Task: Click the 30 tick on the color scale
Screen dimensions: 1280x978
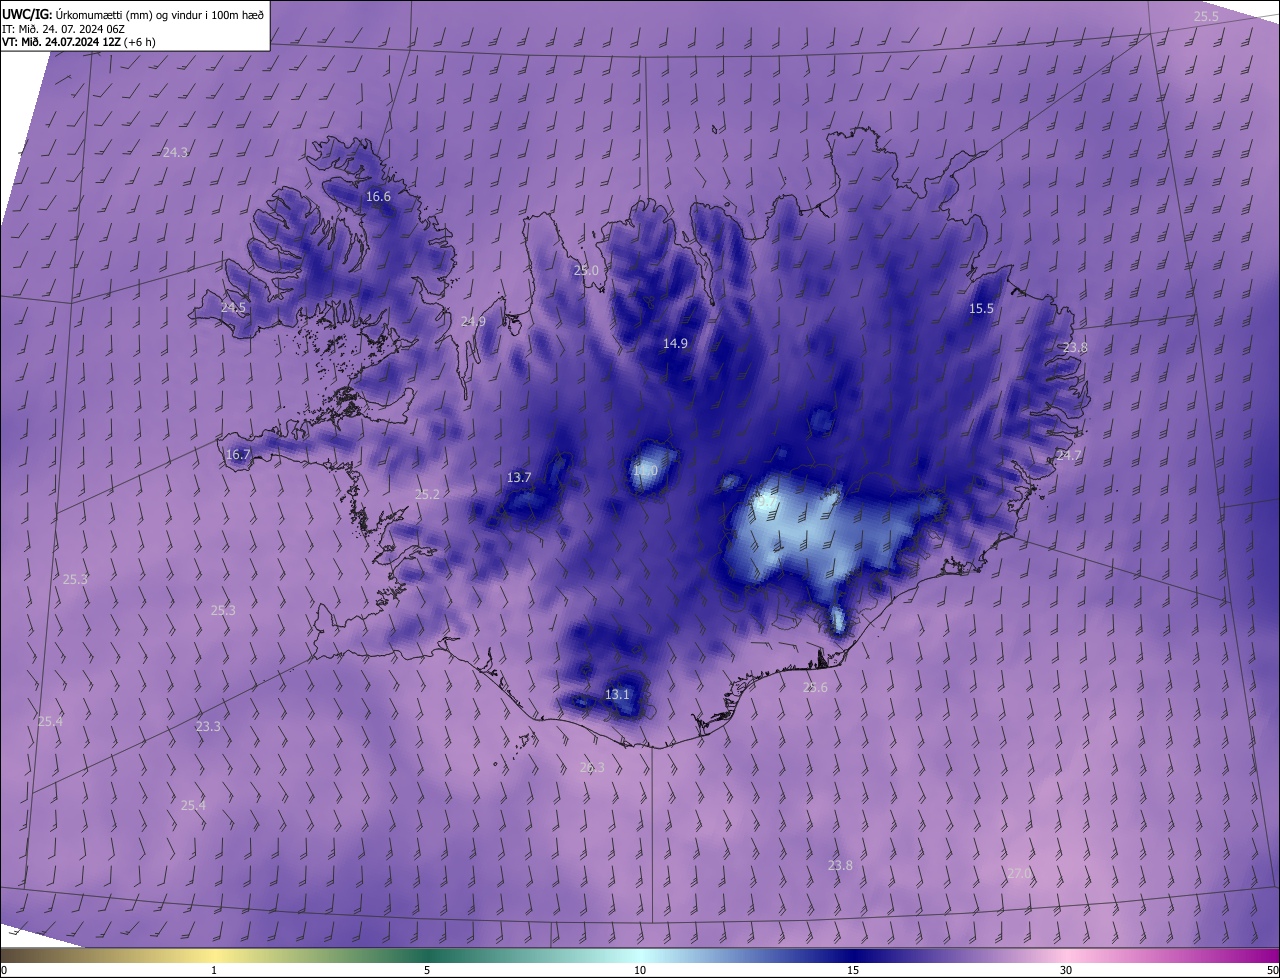Action: pyautogui.click(x=1066, y=970)
